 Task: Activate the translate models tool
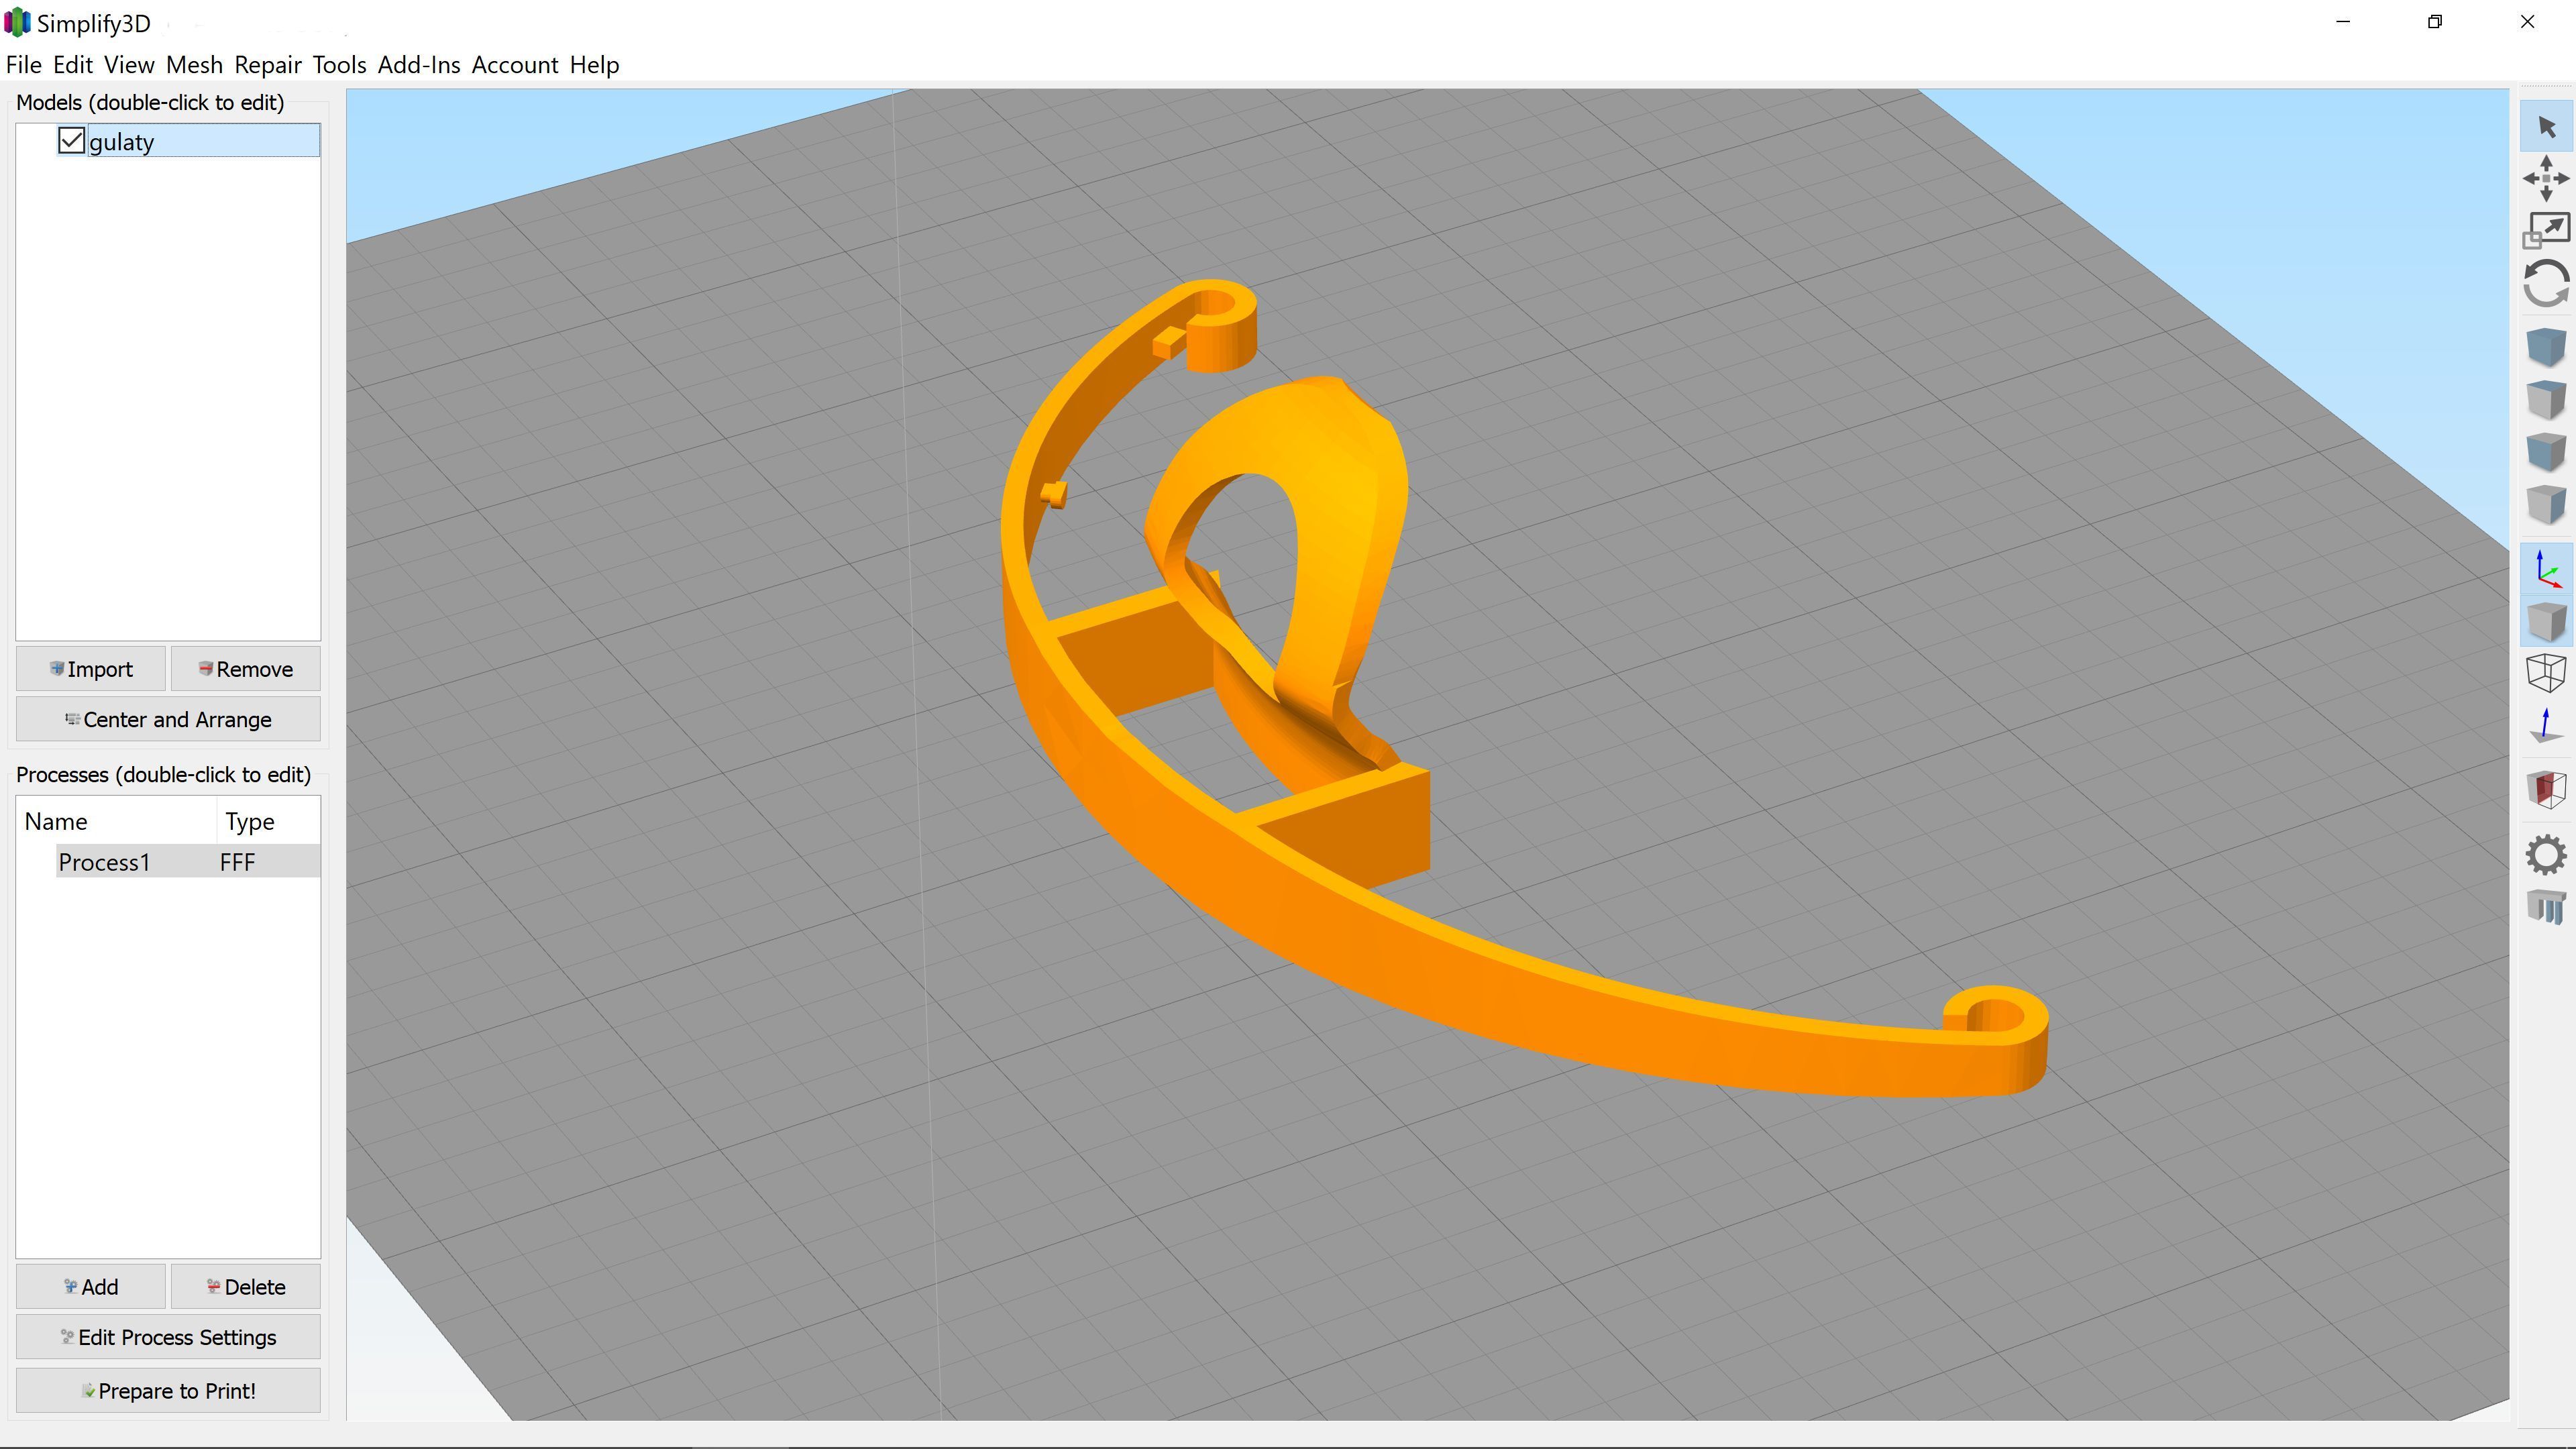(x=2546, y=178)
